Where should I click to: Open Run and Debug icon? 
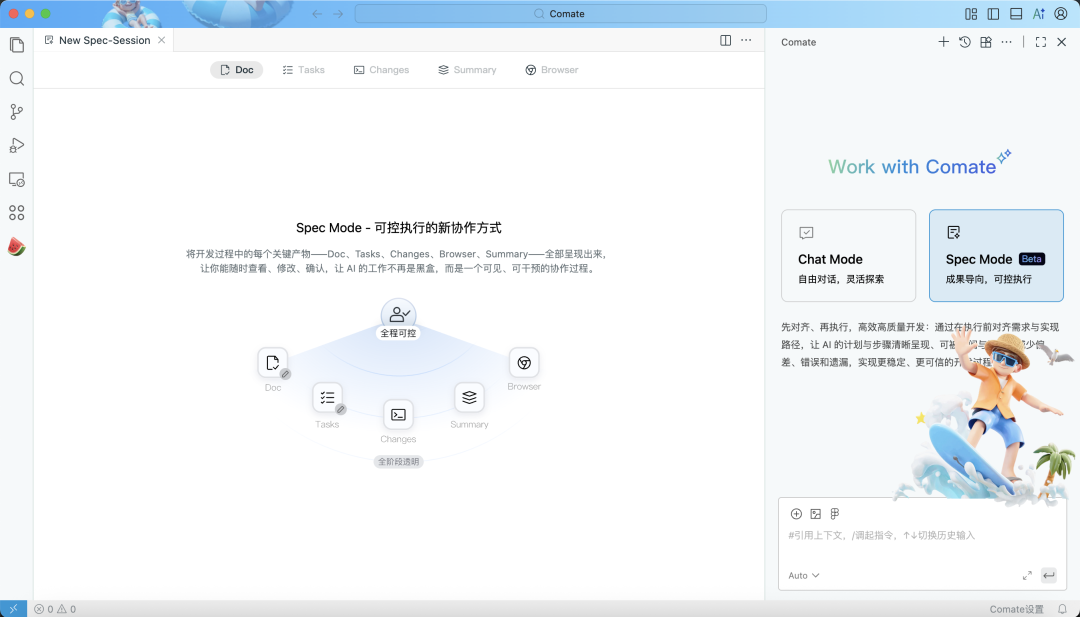click(17, 145)
